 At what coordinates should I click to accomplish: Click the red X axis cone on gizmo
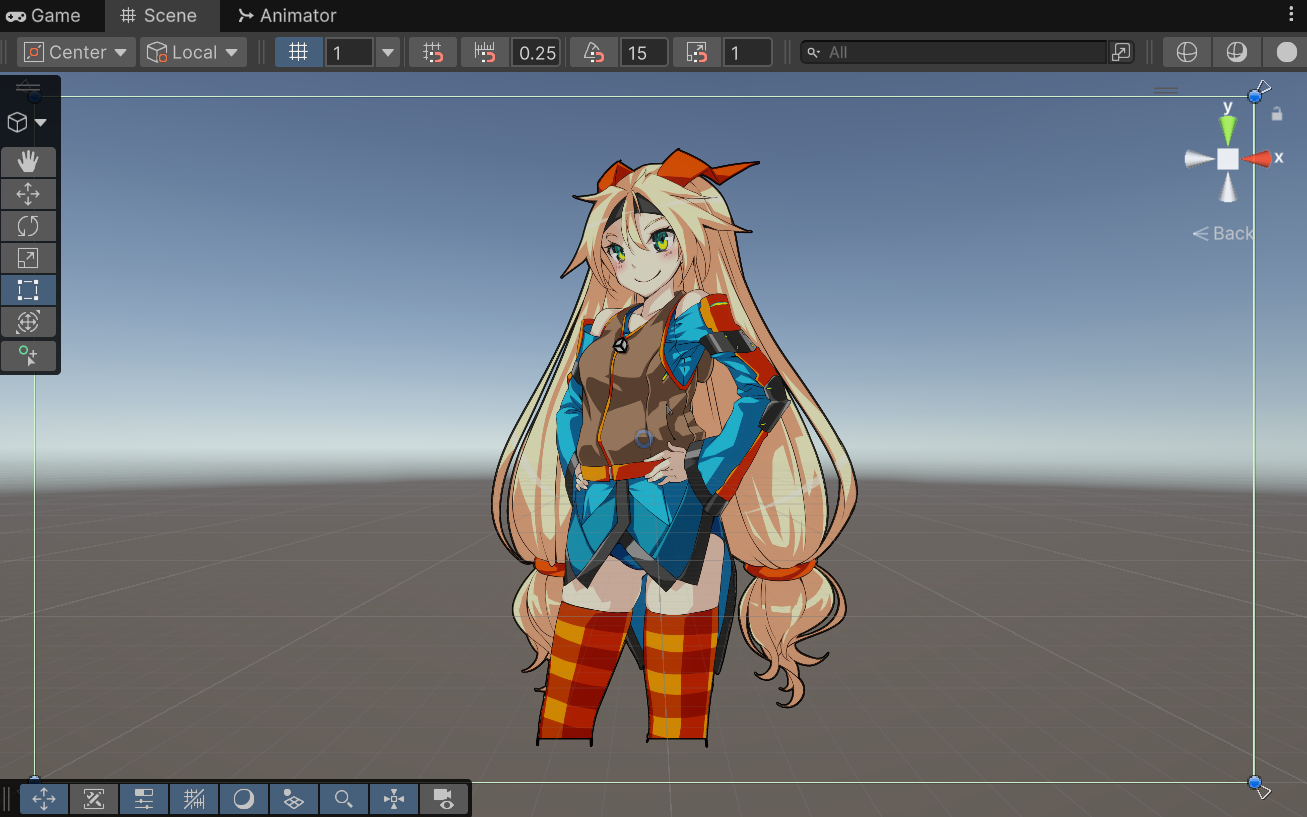(1257, 158)
